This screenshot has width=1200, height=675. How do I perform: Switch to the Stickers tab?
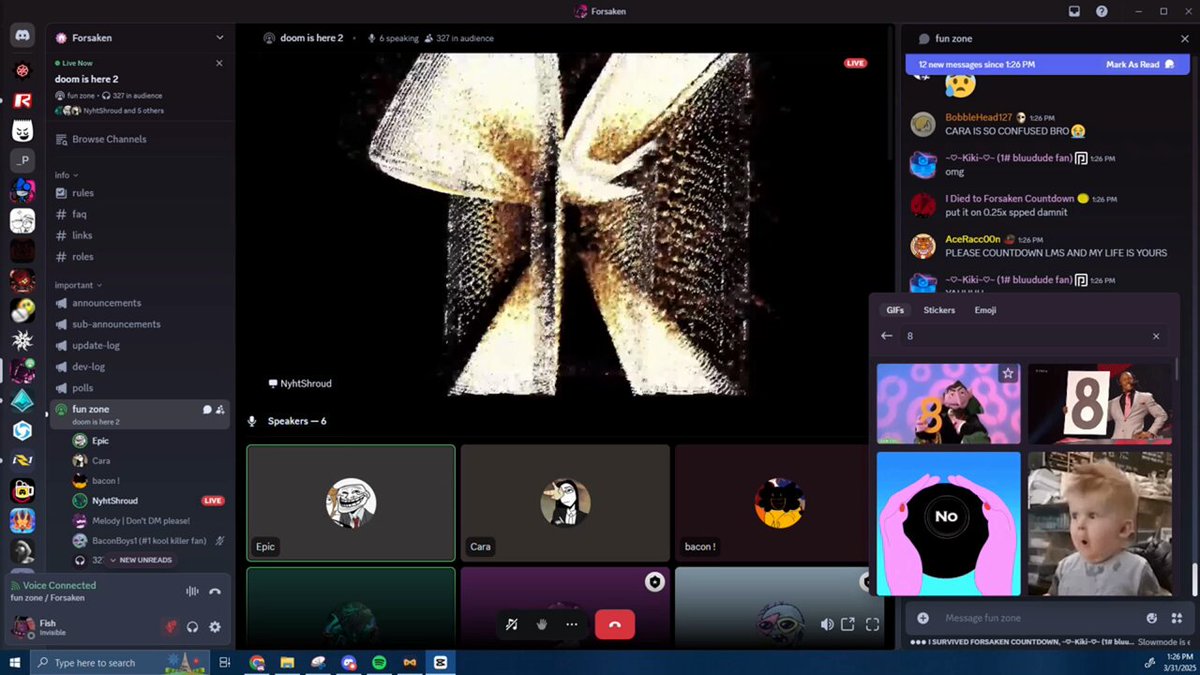point(939,310)
